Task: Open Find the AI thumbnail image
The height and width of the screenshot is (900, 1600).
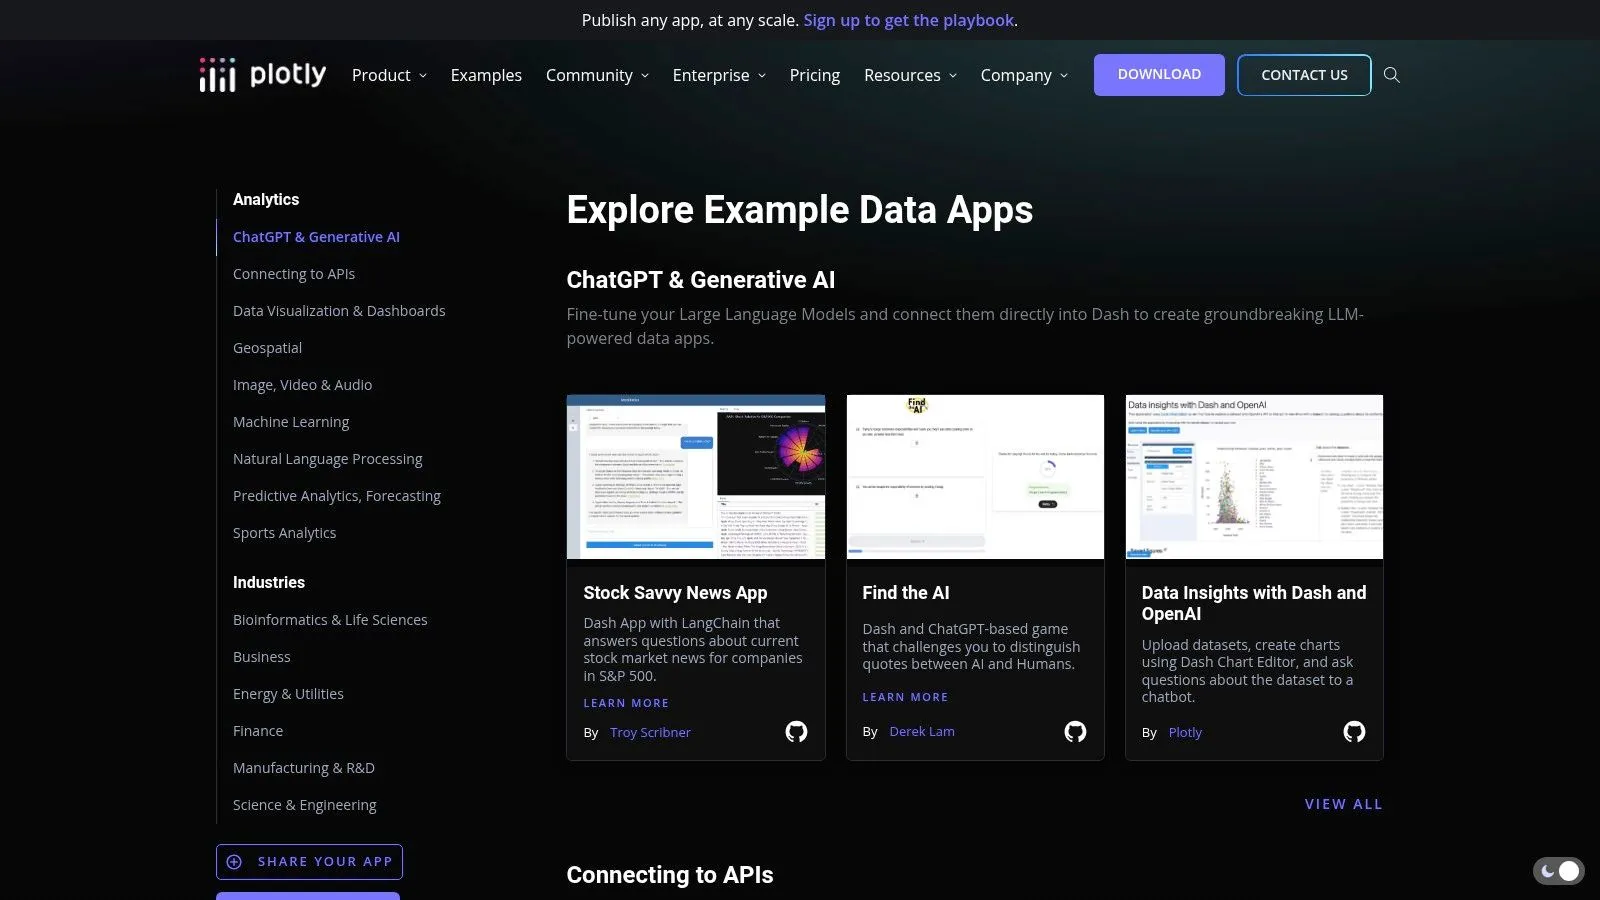Action: pos(975,477)
